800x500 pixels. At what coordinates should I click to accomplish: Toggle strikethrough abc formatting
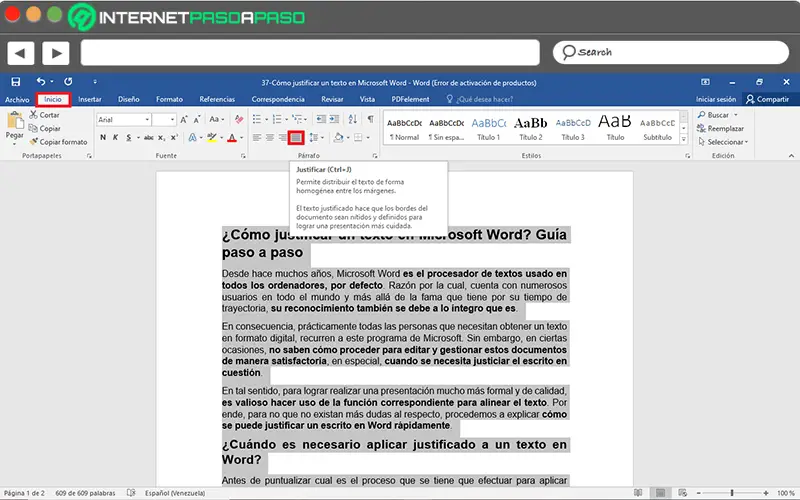[148, 138]
